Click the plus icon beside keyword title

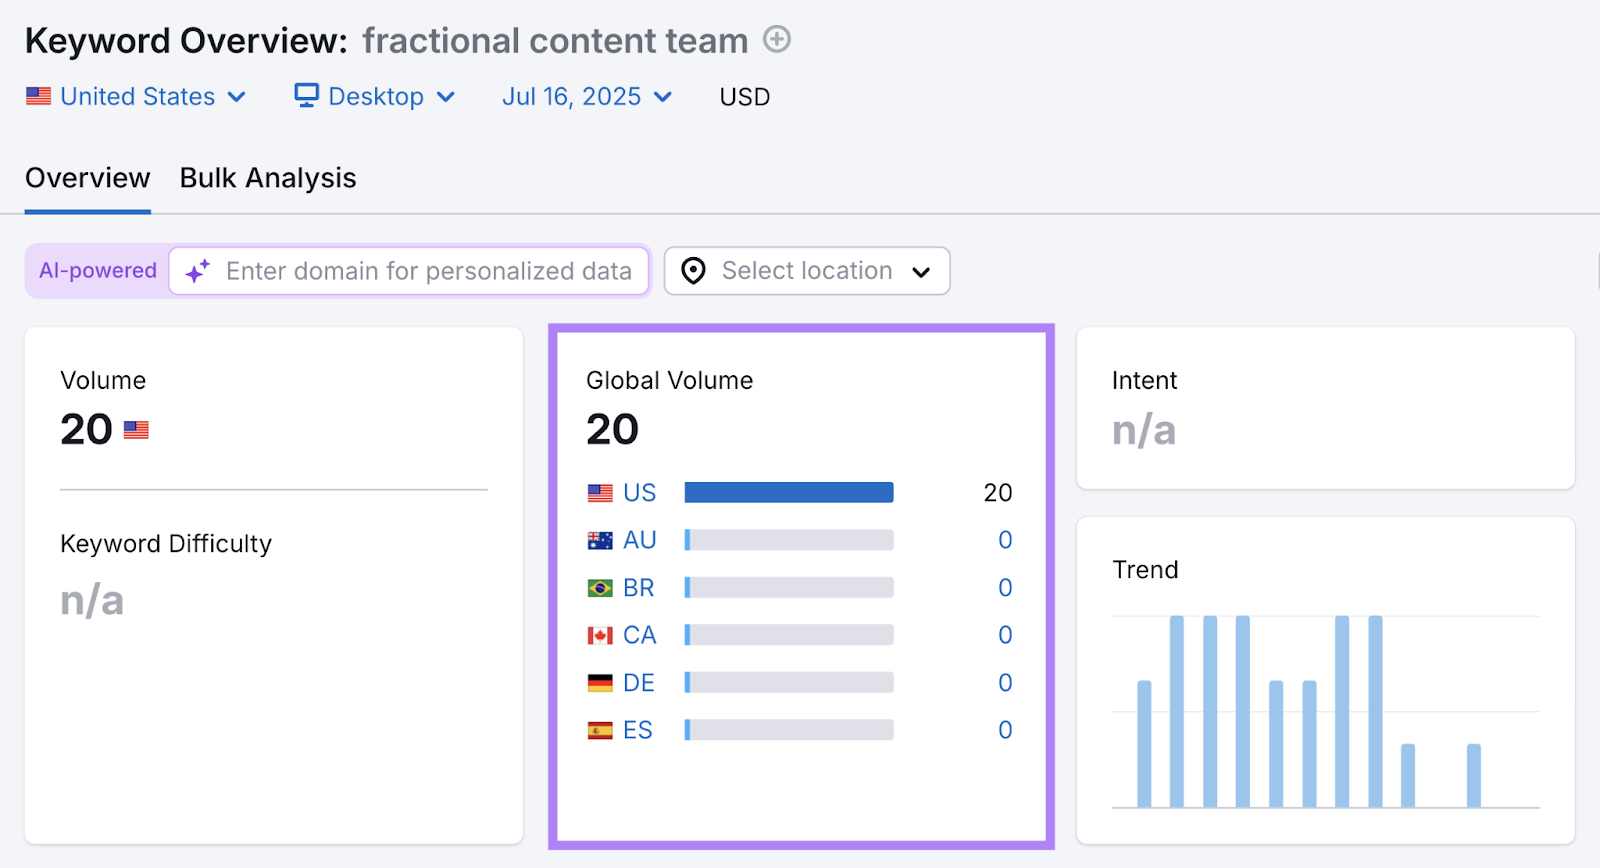pyautogui.click(x=777, y=40)
